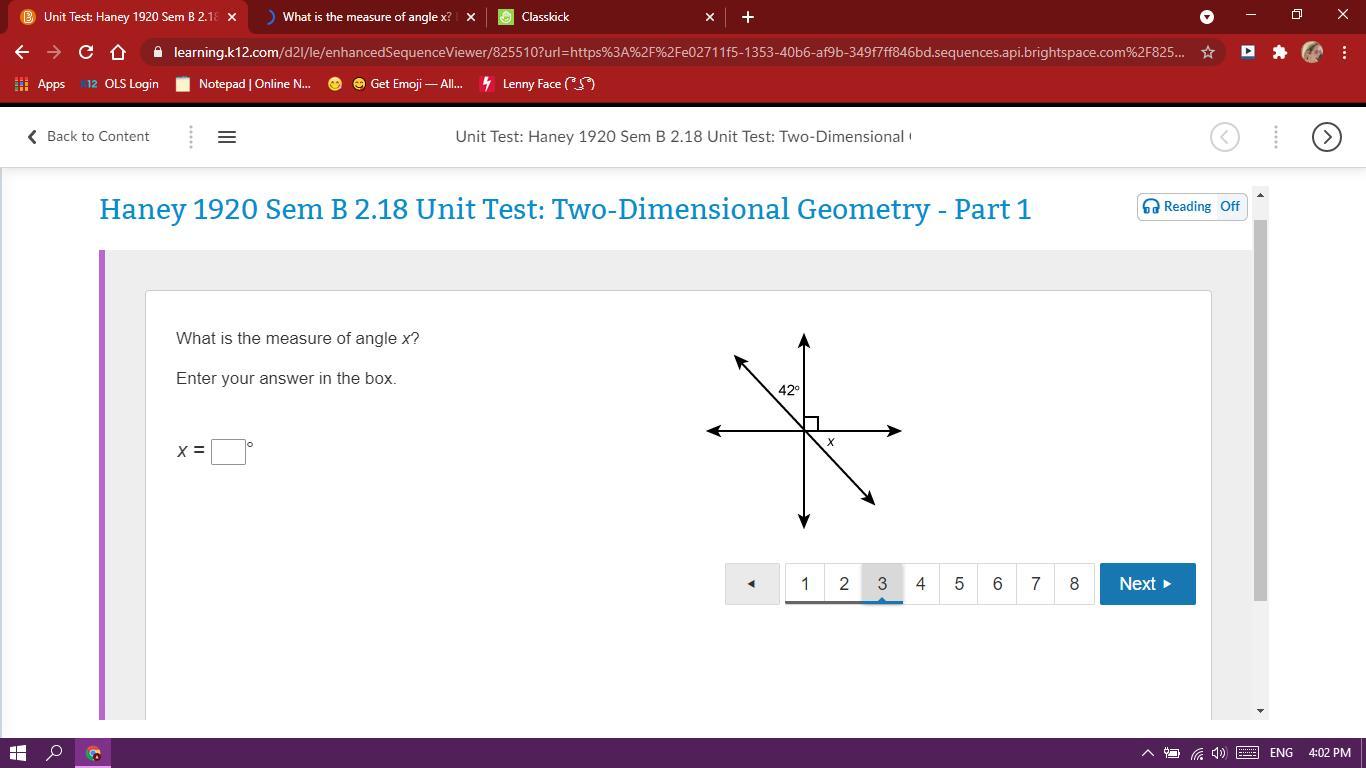Open the Chrome three-dot menu
The image size is (1366, 768).
(x=1344, y=52)
